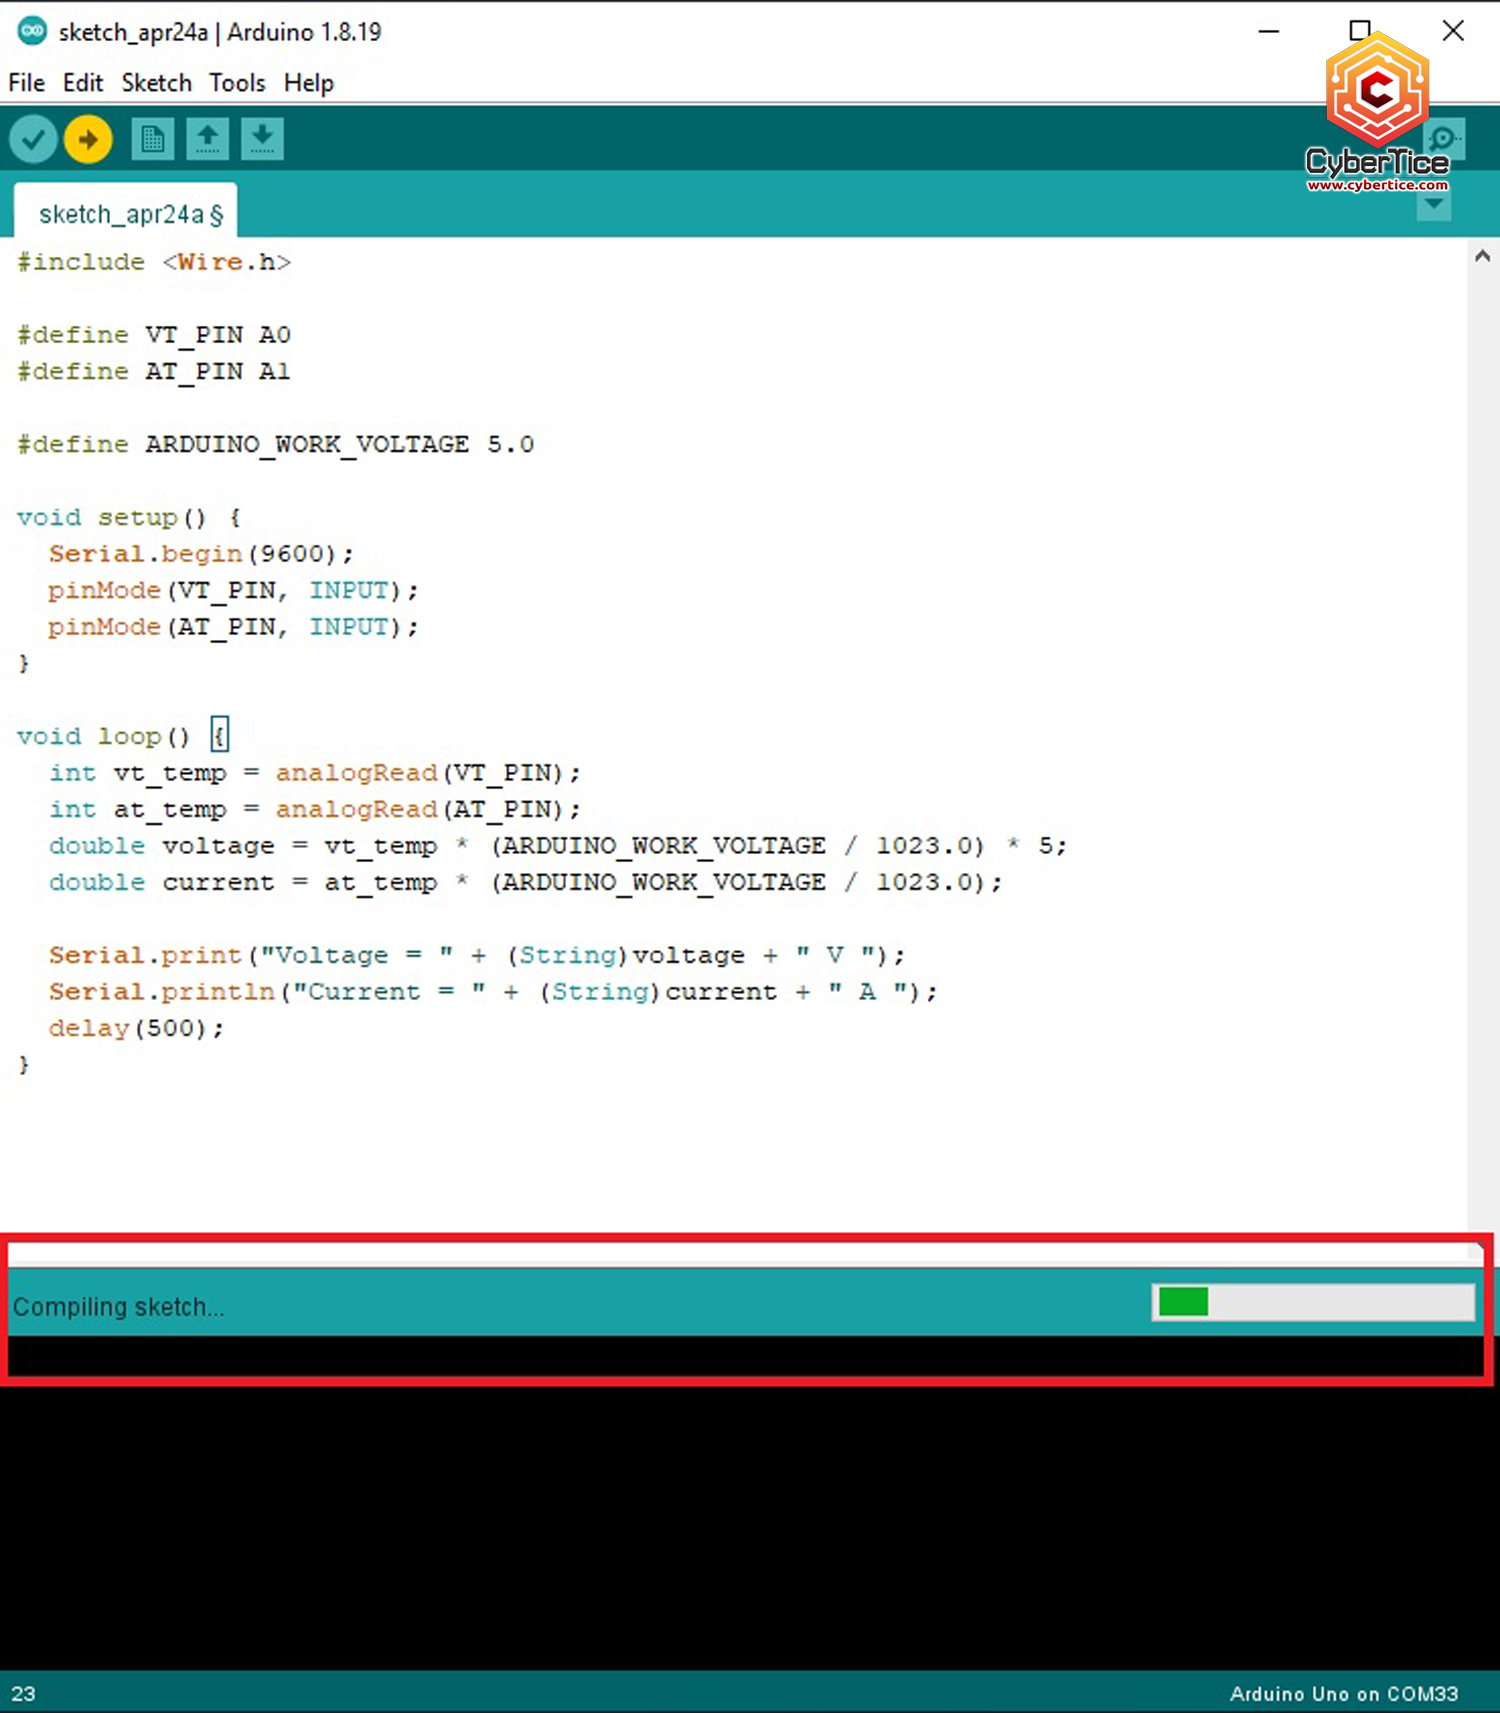
Task: Click the compile progress bar
Action: pos(1313,1302)
